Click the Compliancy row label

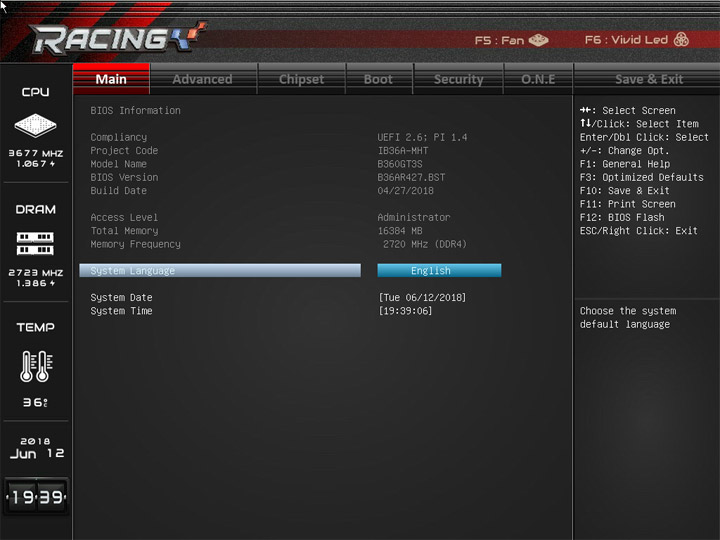(118, 137)
